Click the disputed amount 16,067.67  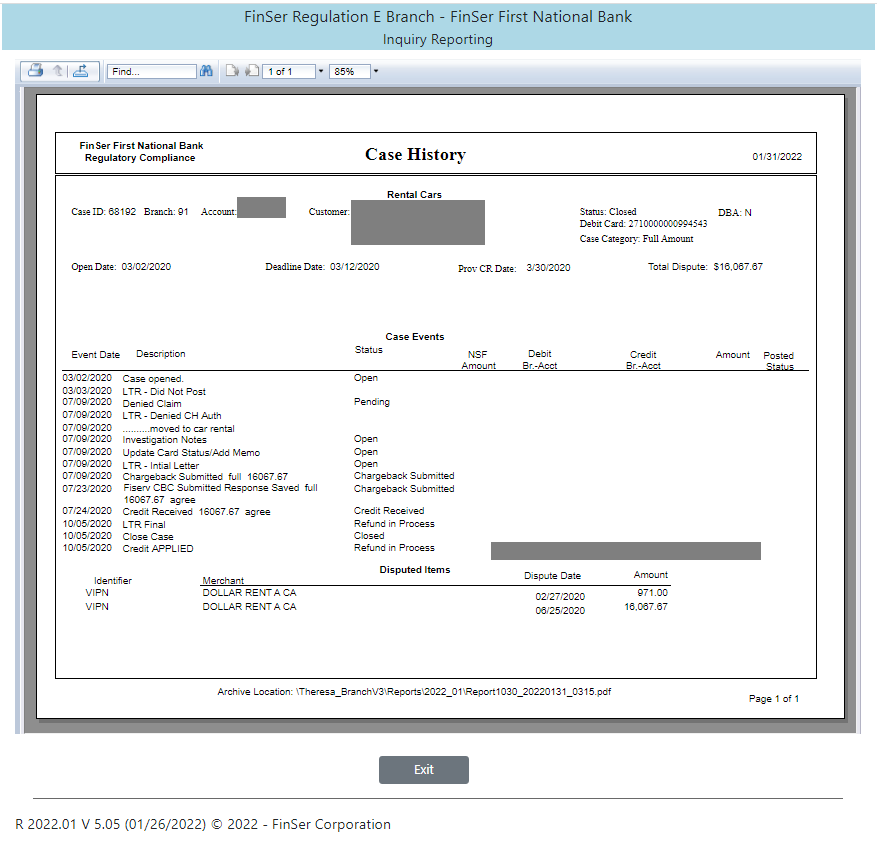(646, 607)
